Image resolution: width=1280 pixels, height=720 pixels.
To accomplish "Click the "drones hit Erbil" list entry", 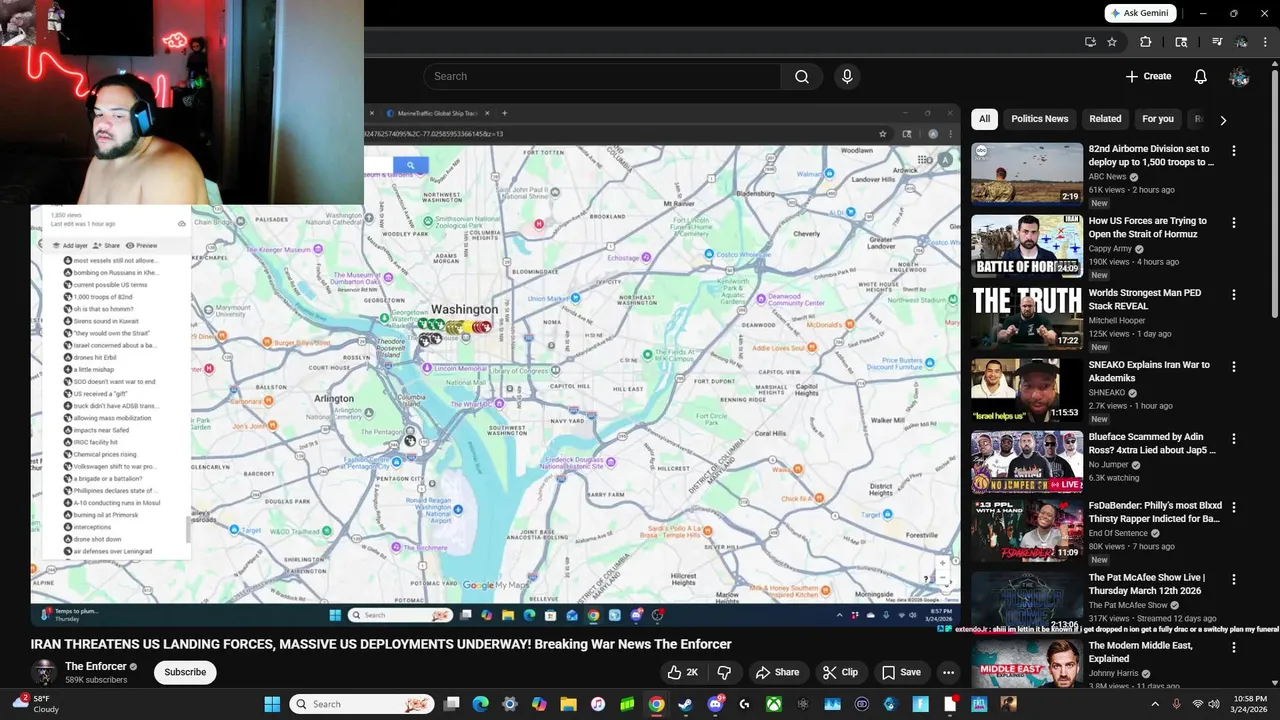I will pyautogui.click(x=94, y=357).
